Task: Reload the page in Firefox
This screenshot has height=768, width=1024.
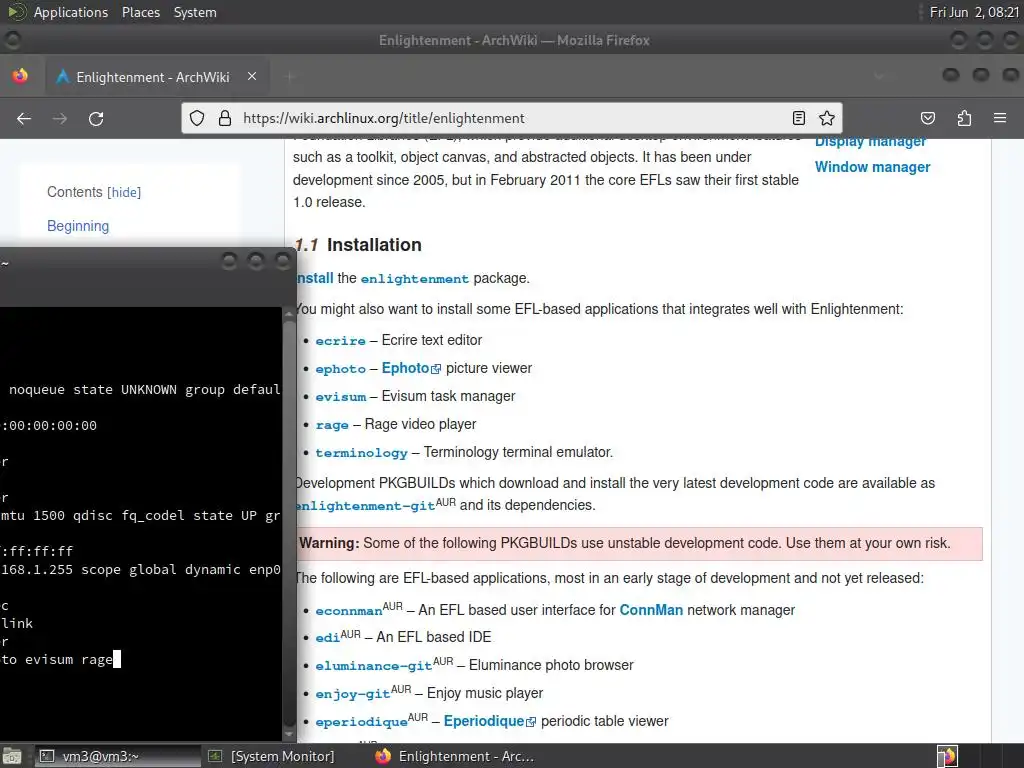Action: (x=96, y=118)
